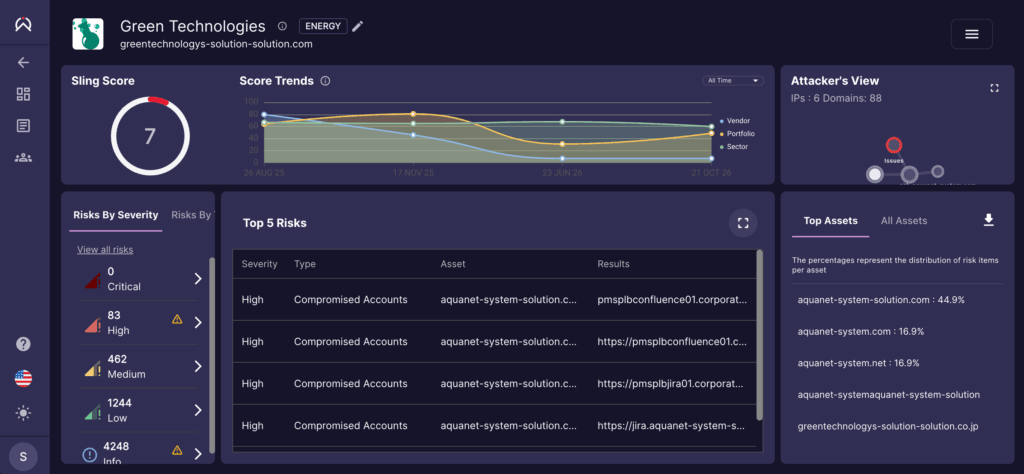Open user profile avatar S
This screenshot has height=474, width=1024.
click(x=24, y=456)
